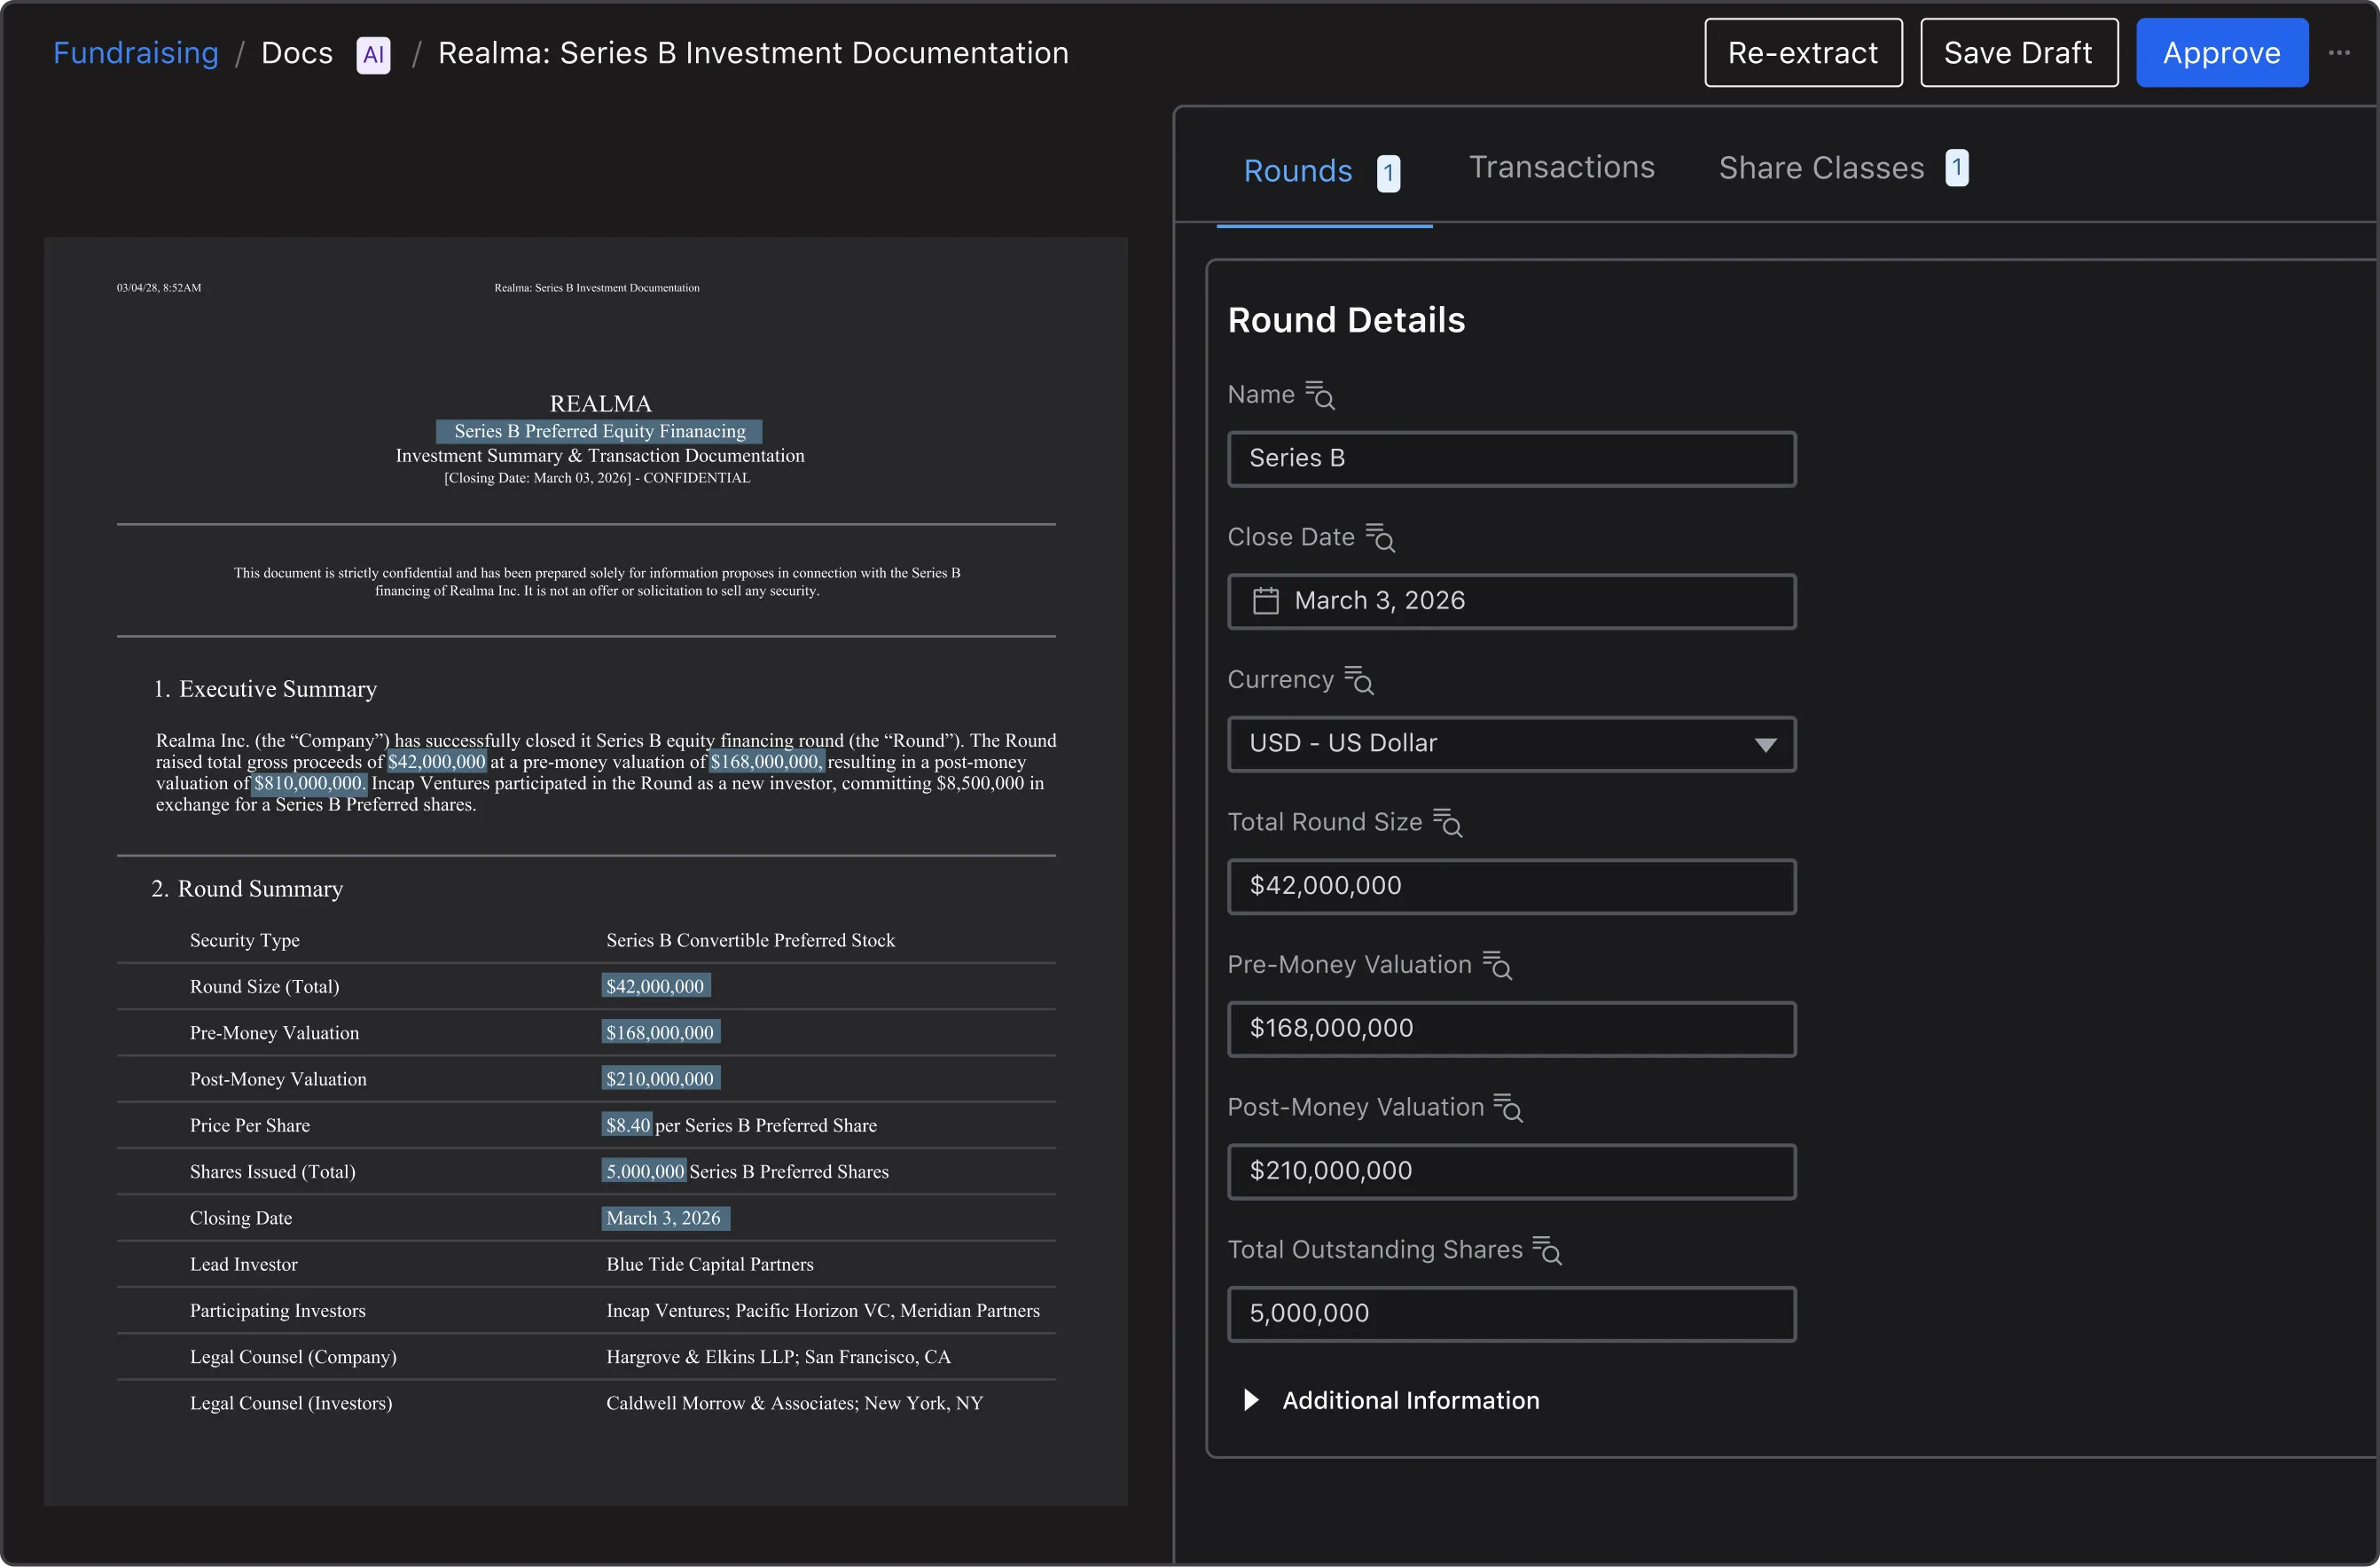Image resolution: width=2380 pixels, height=1567 pixels.
Task: Select the Rounds tab
Action: (x=1298, y=171)
